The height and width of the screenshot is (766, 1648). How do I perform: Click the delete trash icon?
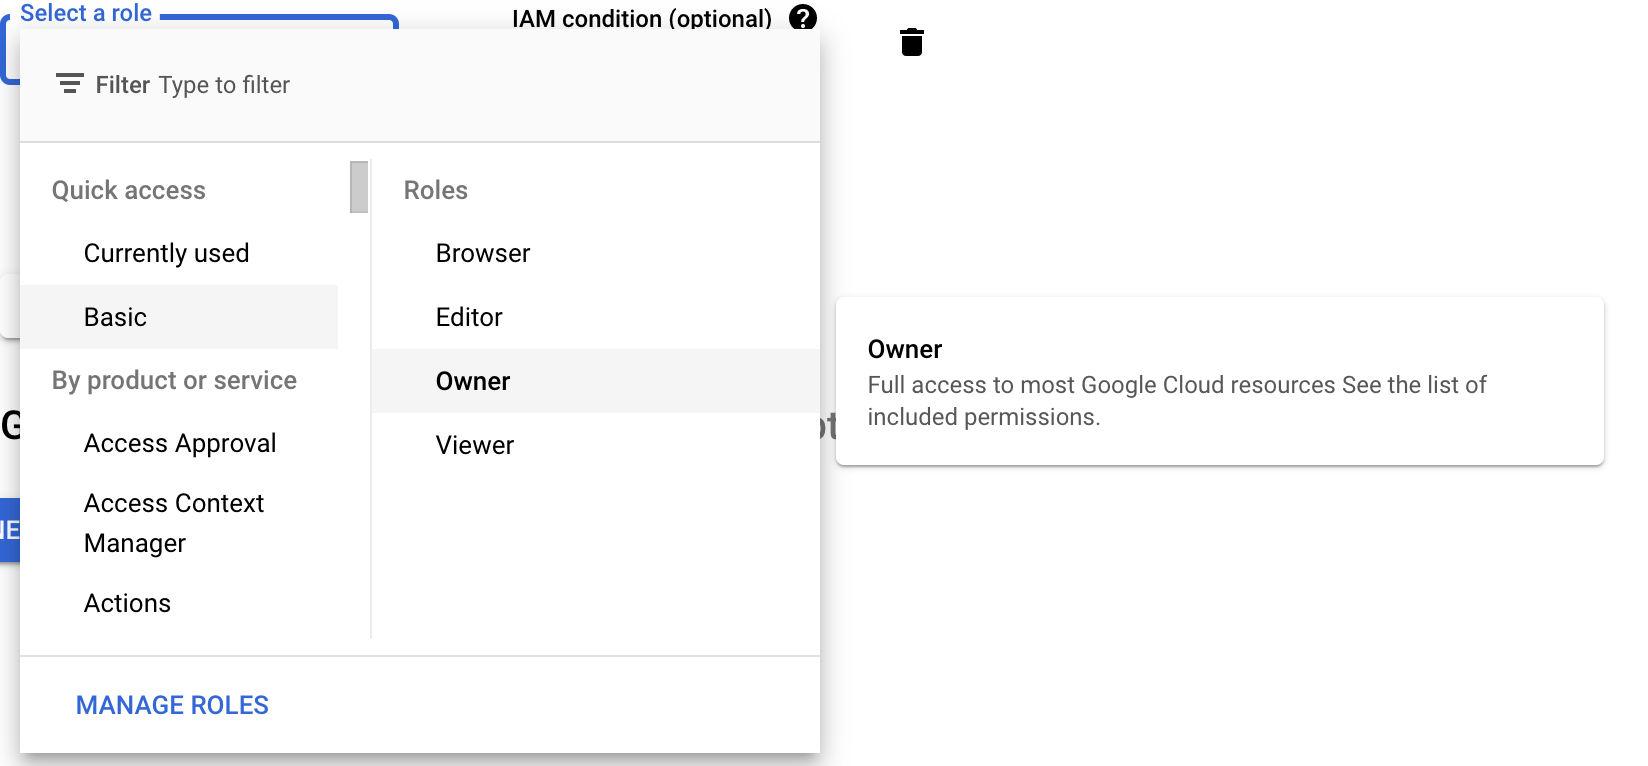pyautogui.click(x=911, y=42)
